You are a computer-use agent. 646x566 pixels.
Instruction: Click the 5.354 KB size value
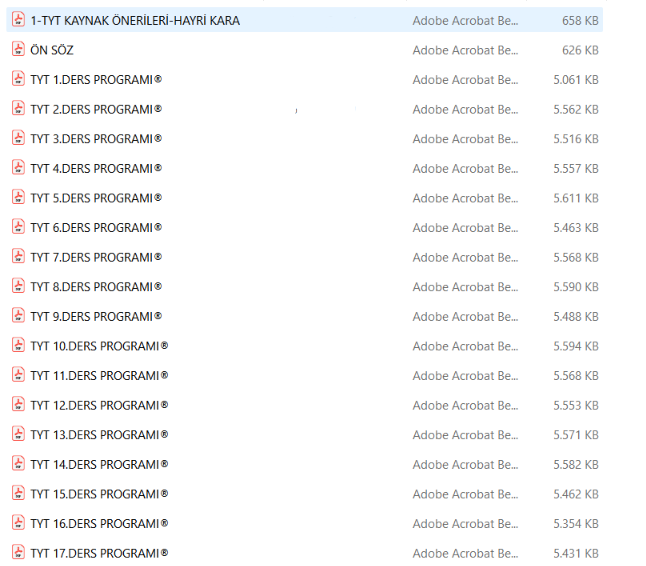[576, 524]
